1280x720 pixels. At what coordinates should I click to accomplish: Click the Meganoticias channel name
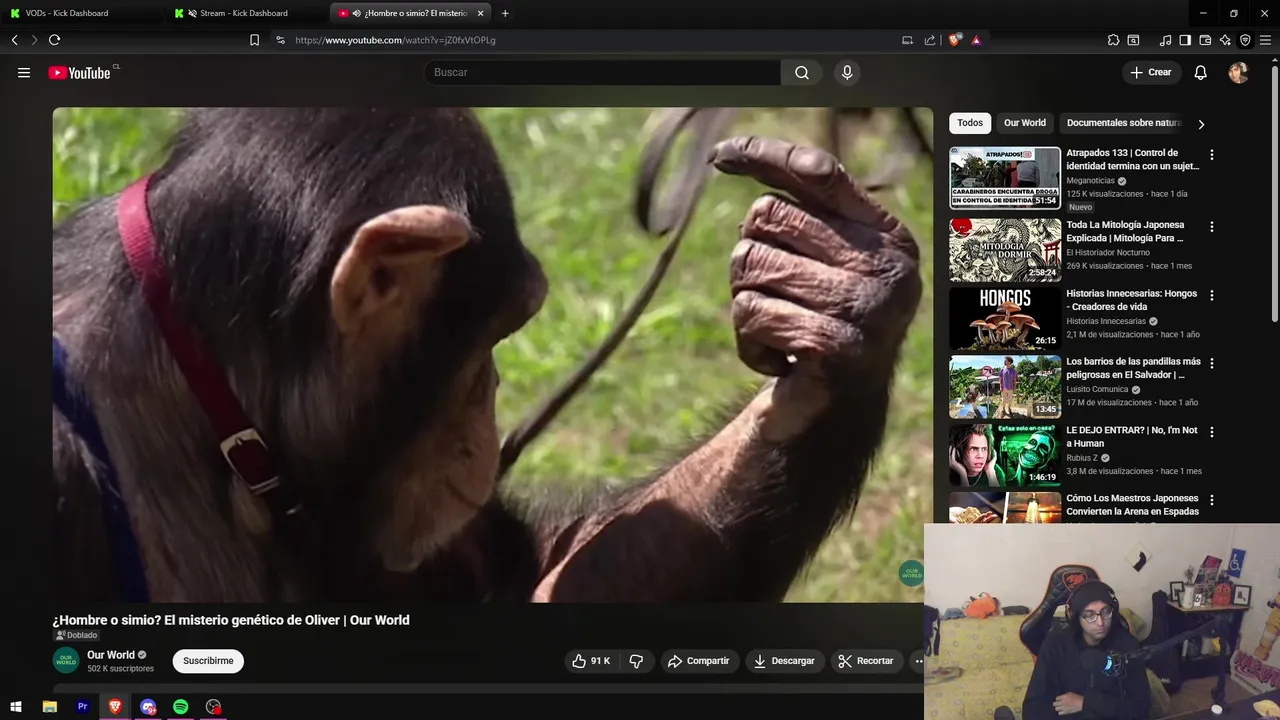pos(1090,181)
